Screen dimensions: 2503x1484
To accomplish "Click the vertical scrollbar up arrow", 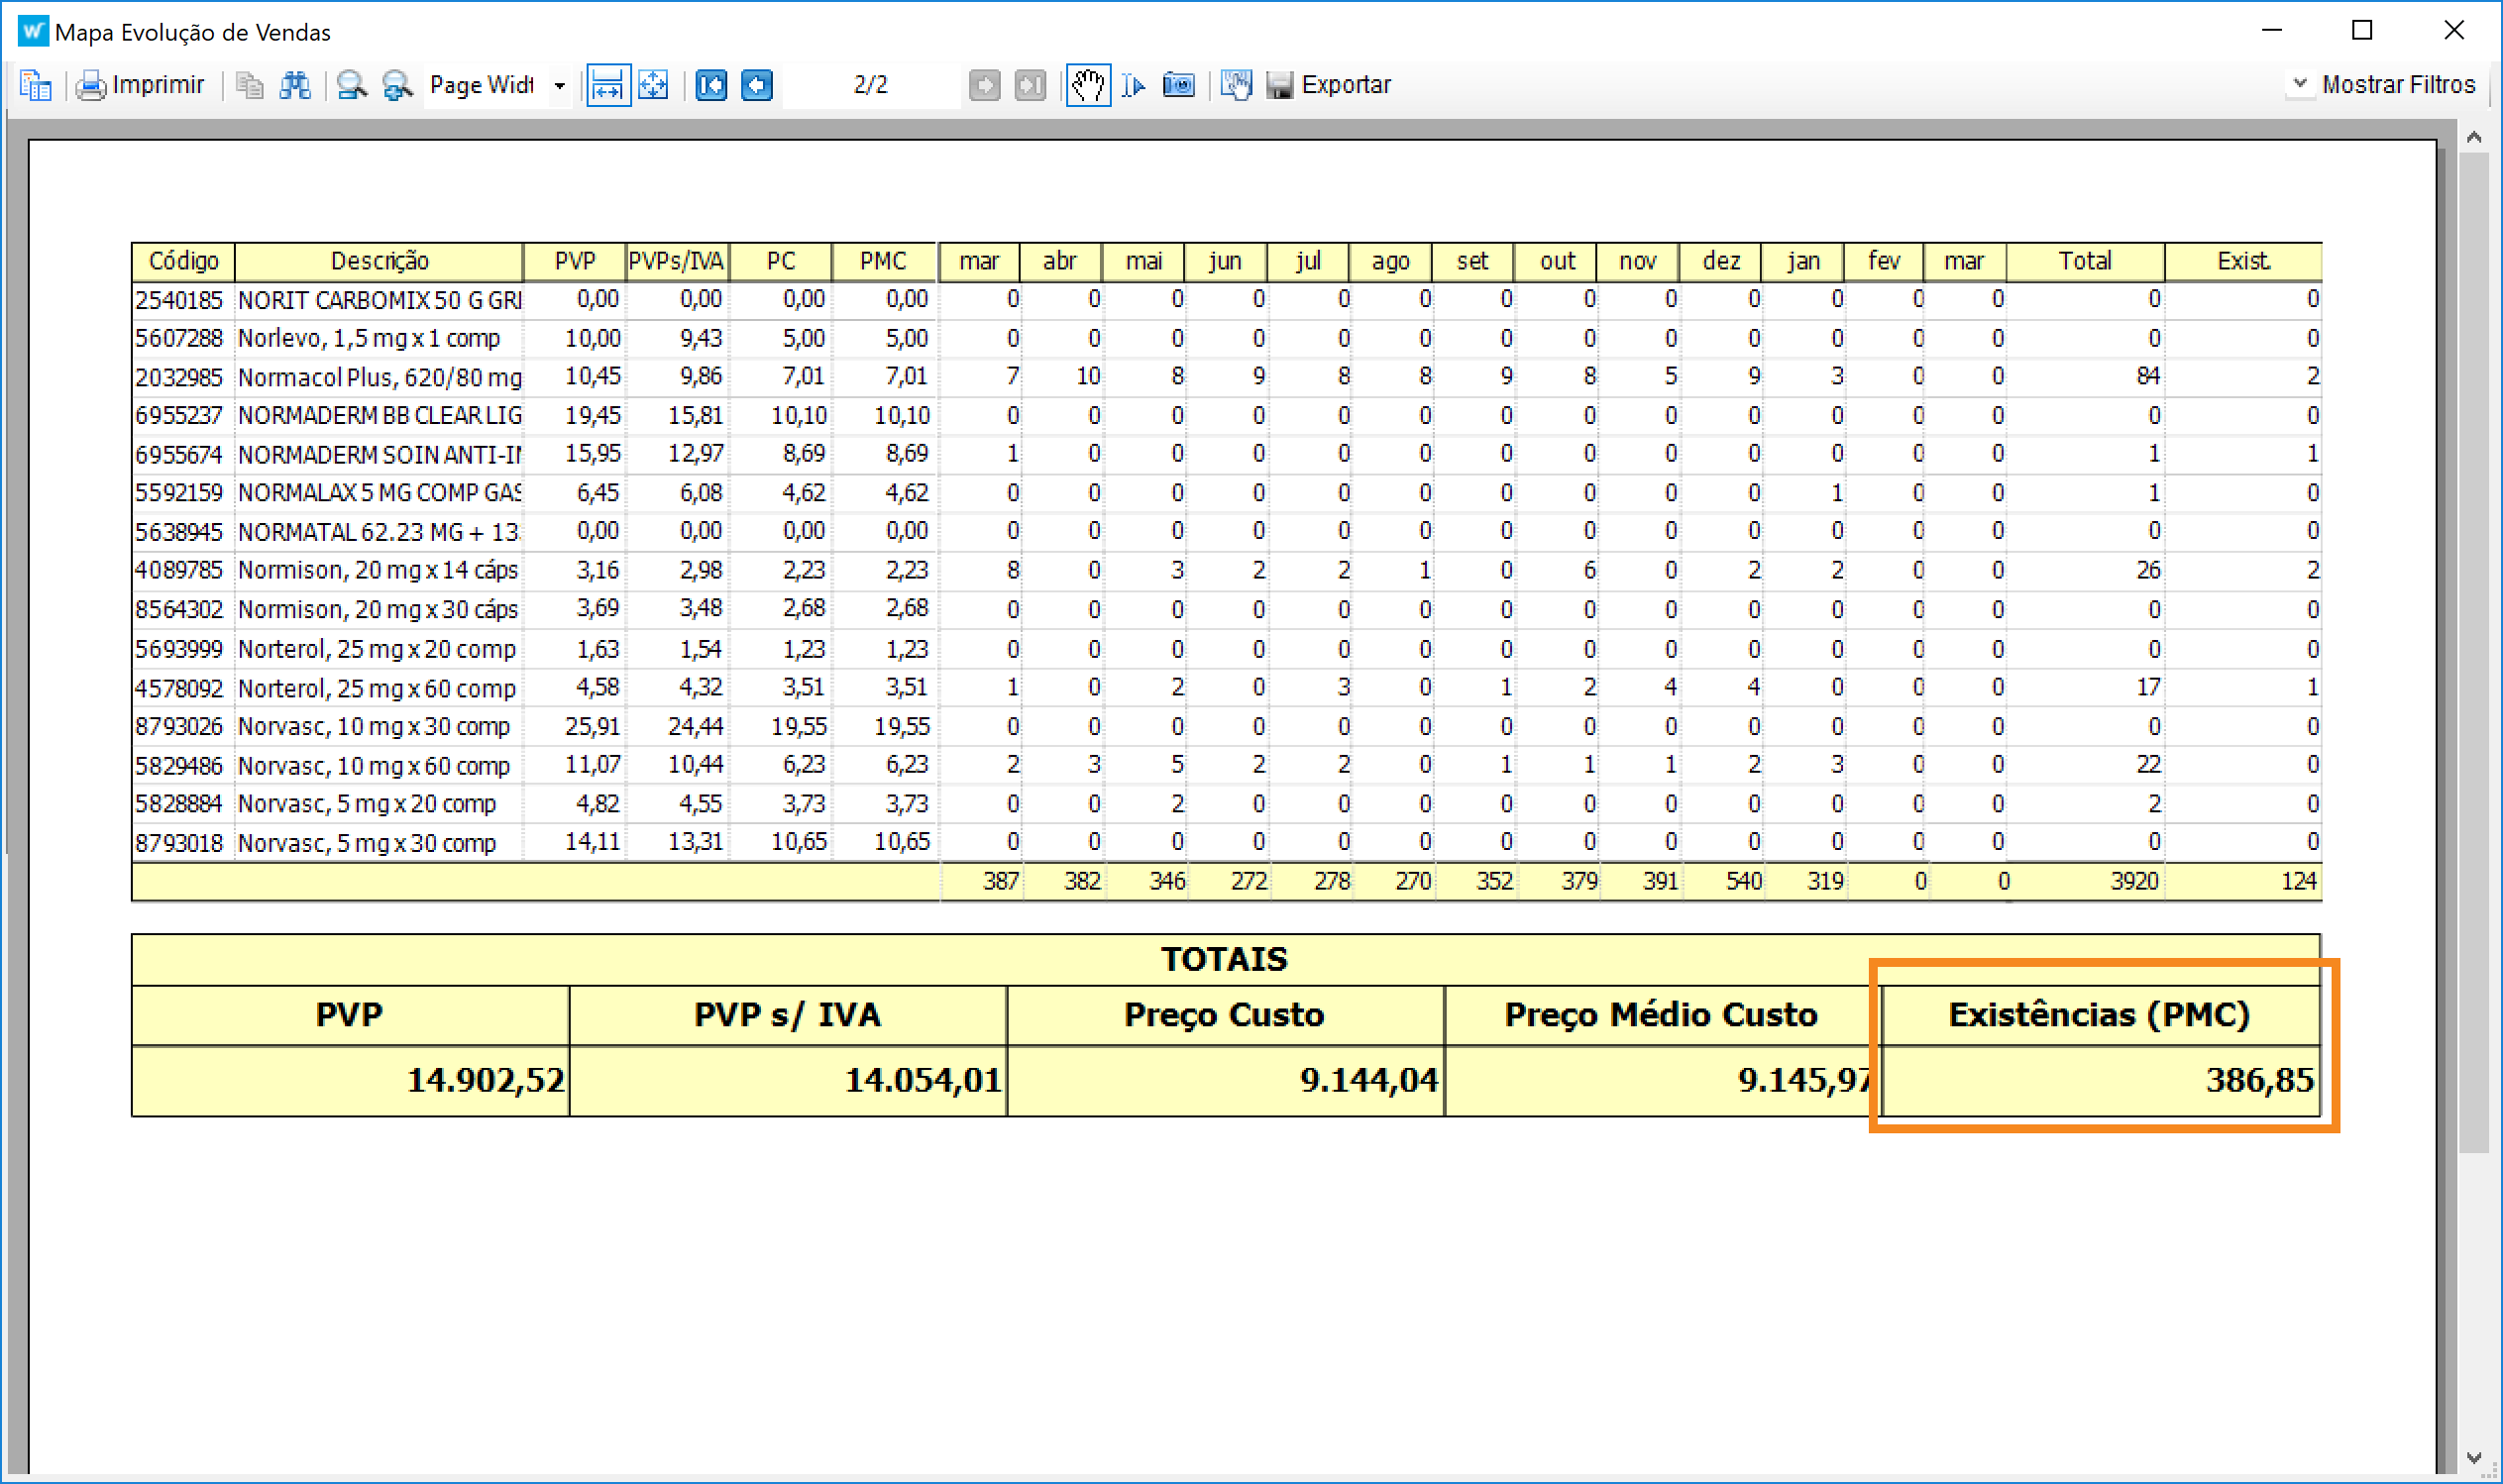I will [x=2473, y=138].
